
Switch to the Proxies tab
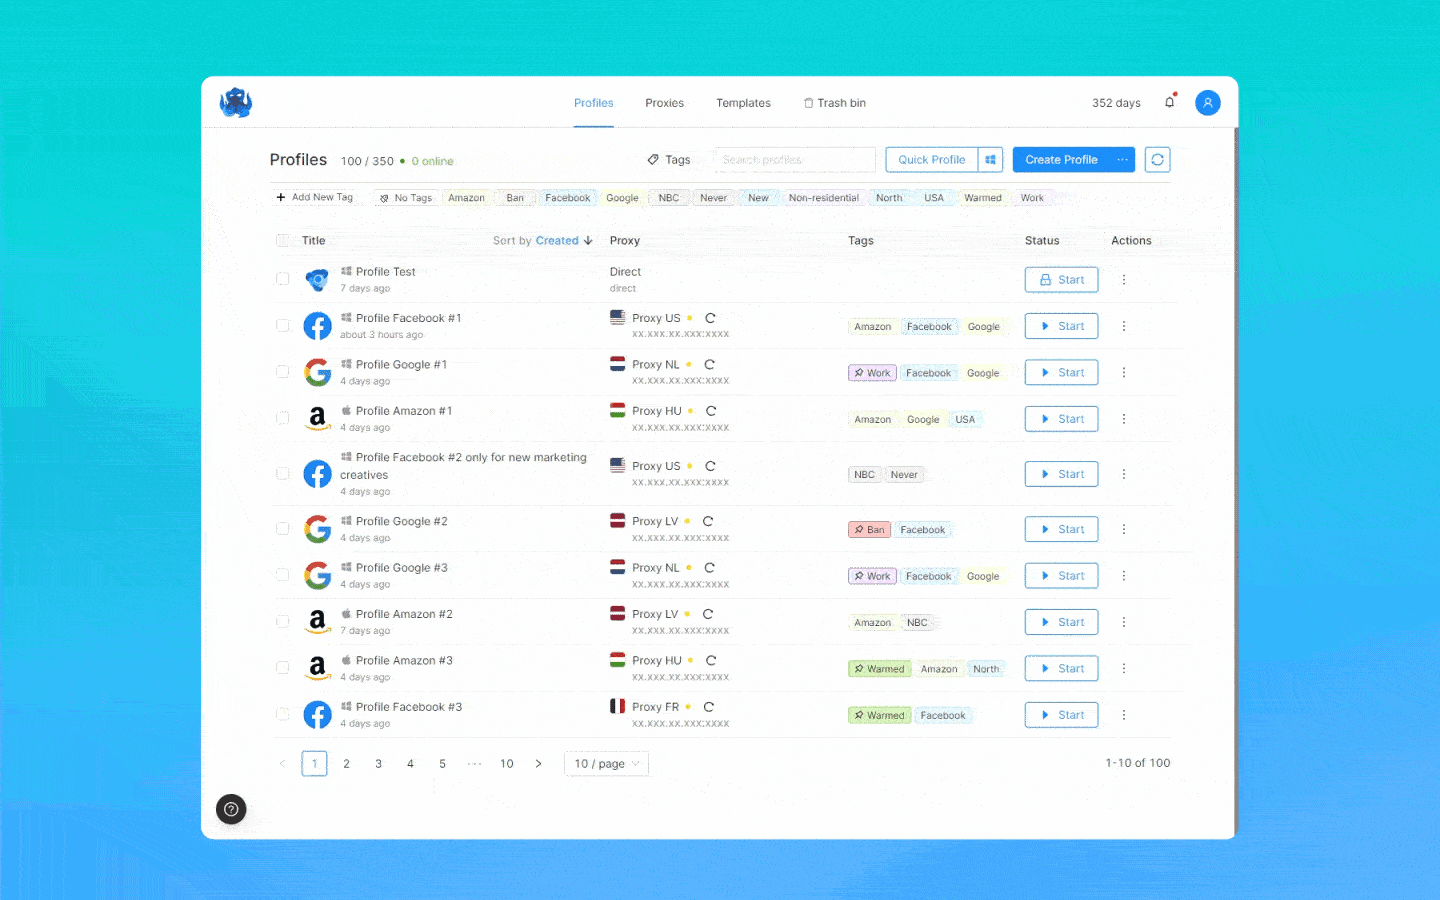click(x=664, y=102)
